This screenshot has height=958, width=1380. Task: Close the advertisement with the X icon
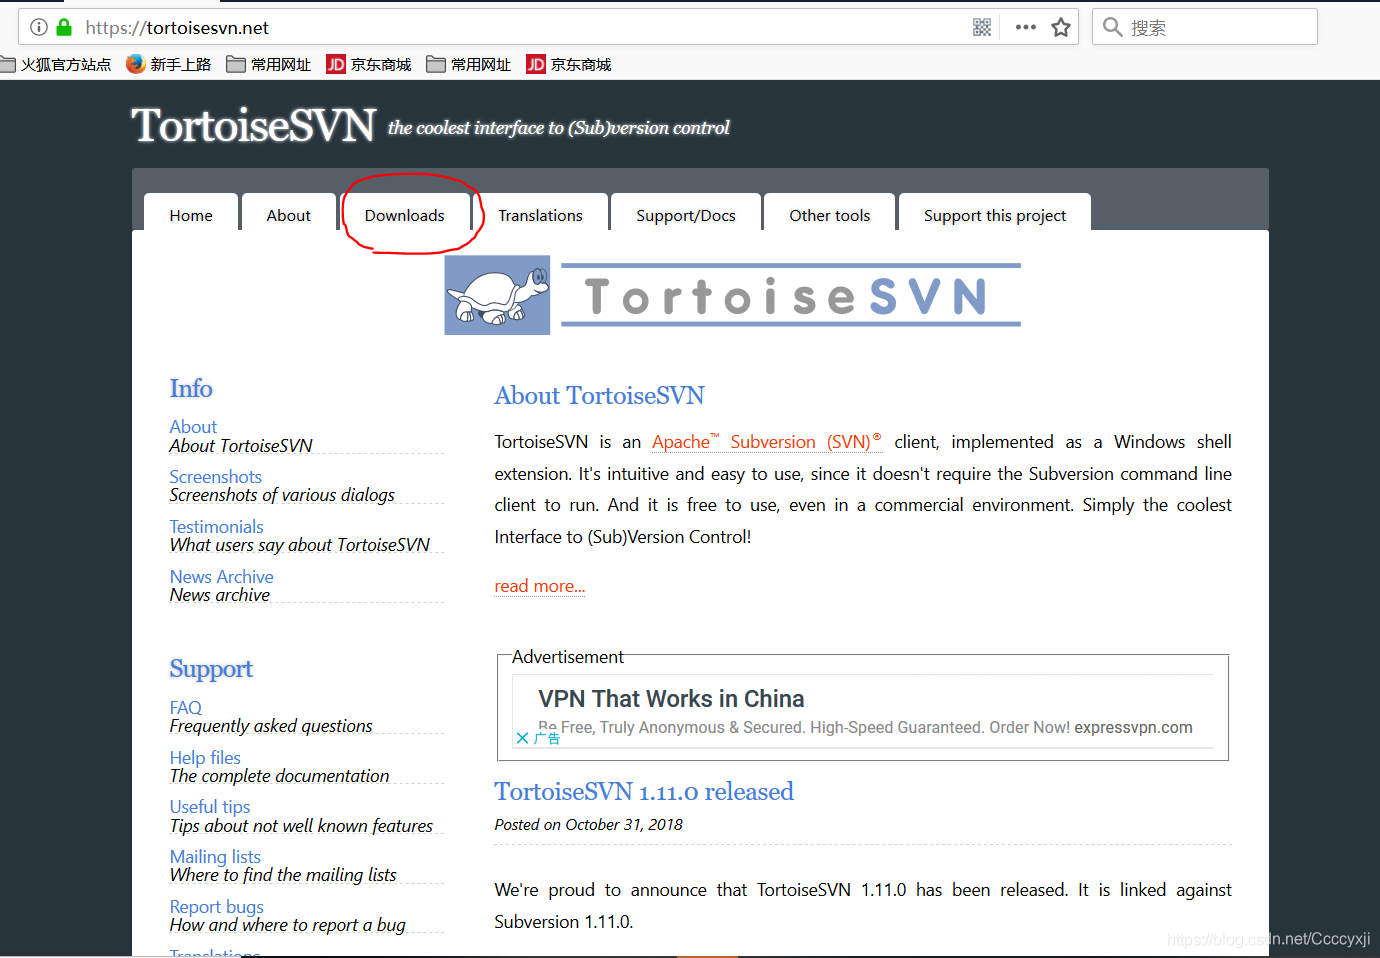522,738
